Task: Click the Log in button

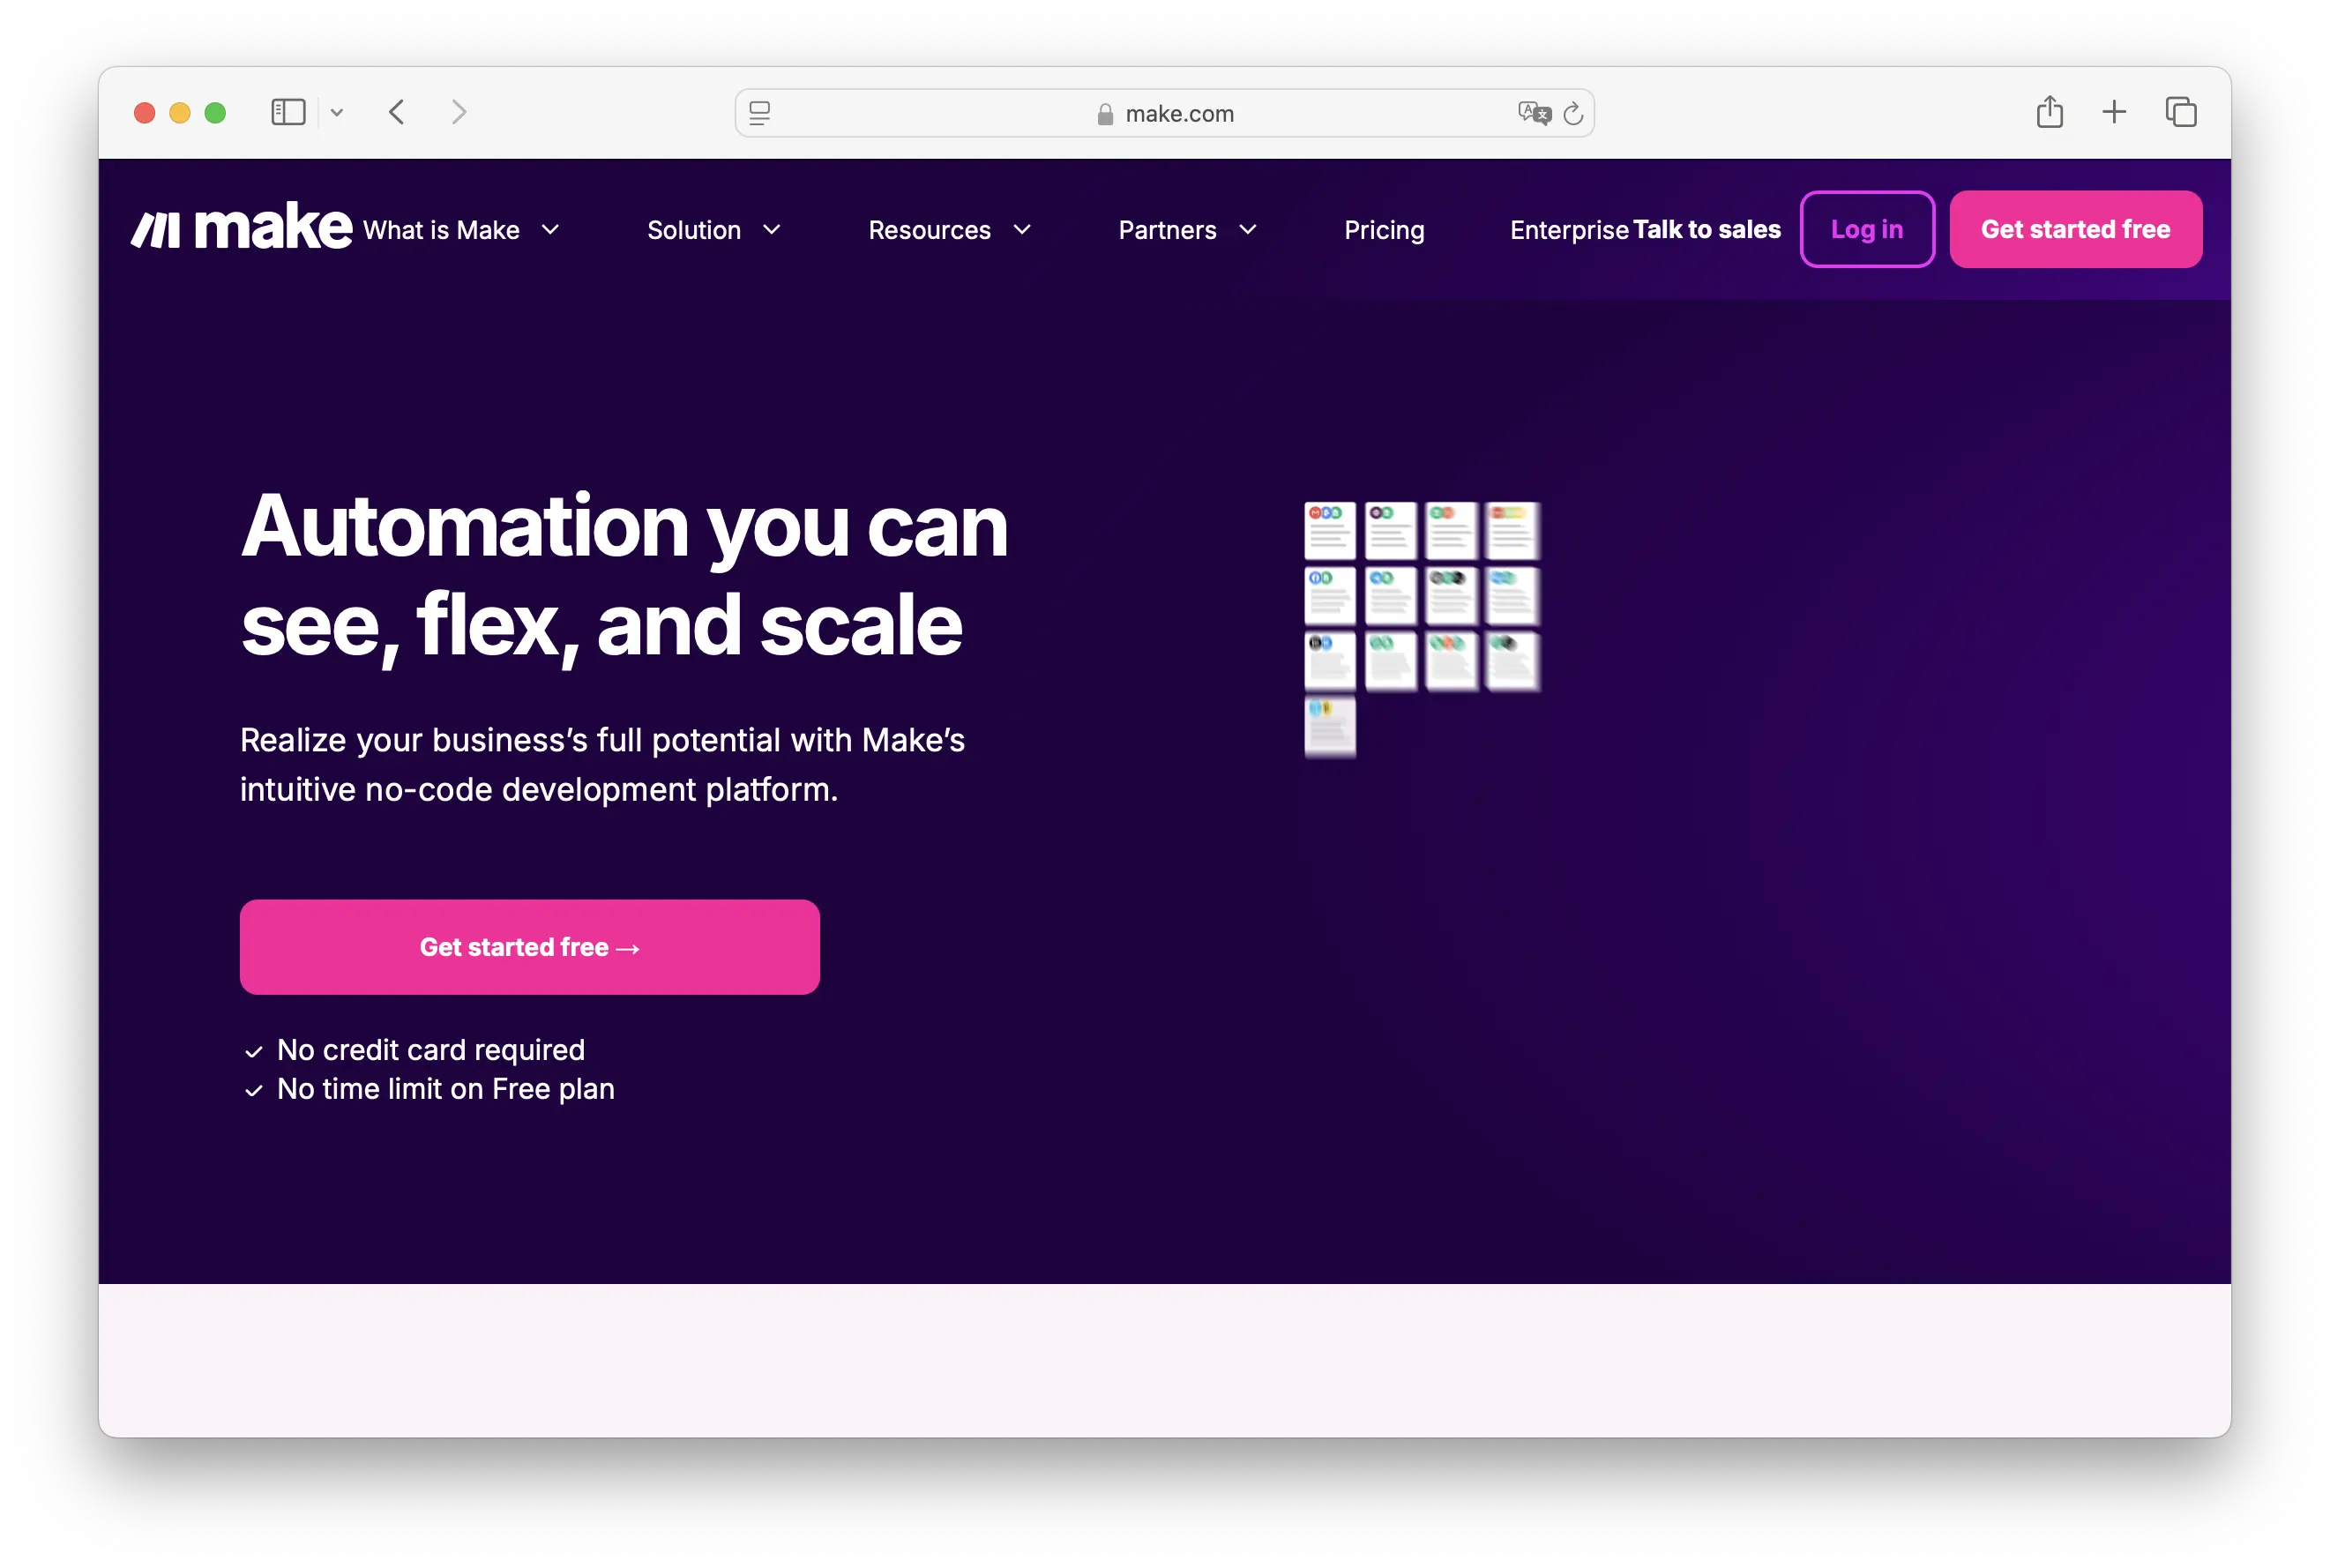Action: (x=1866, y=229)
